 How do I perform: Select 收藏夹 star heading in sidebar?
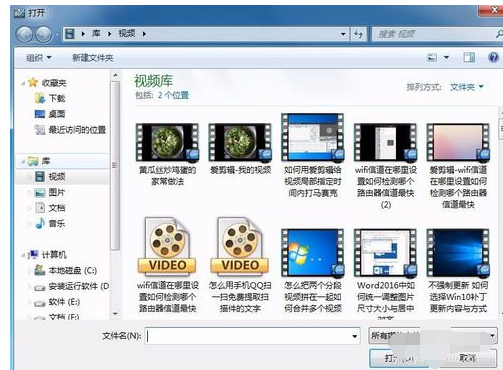[47, 82]
